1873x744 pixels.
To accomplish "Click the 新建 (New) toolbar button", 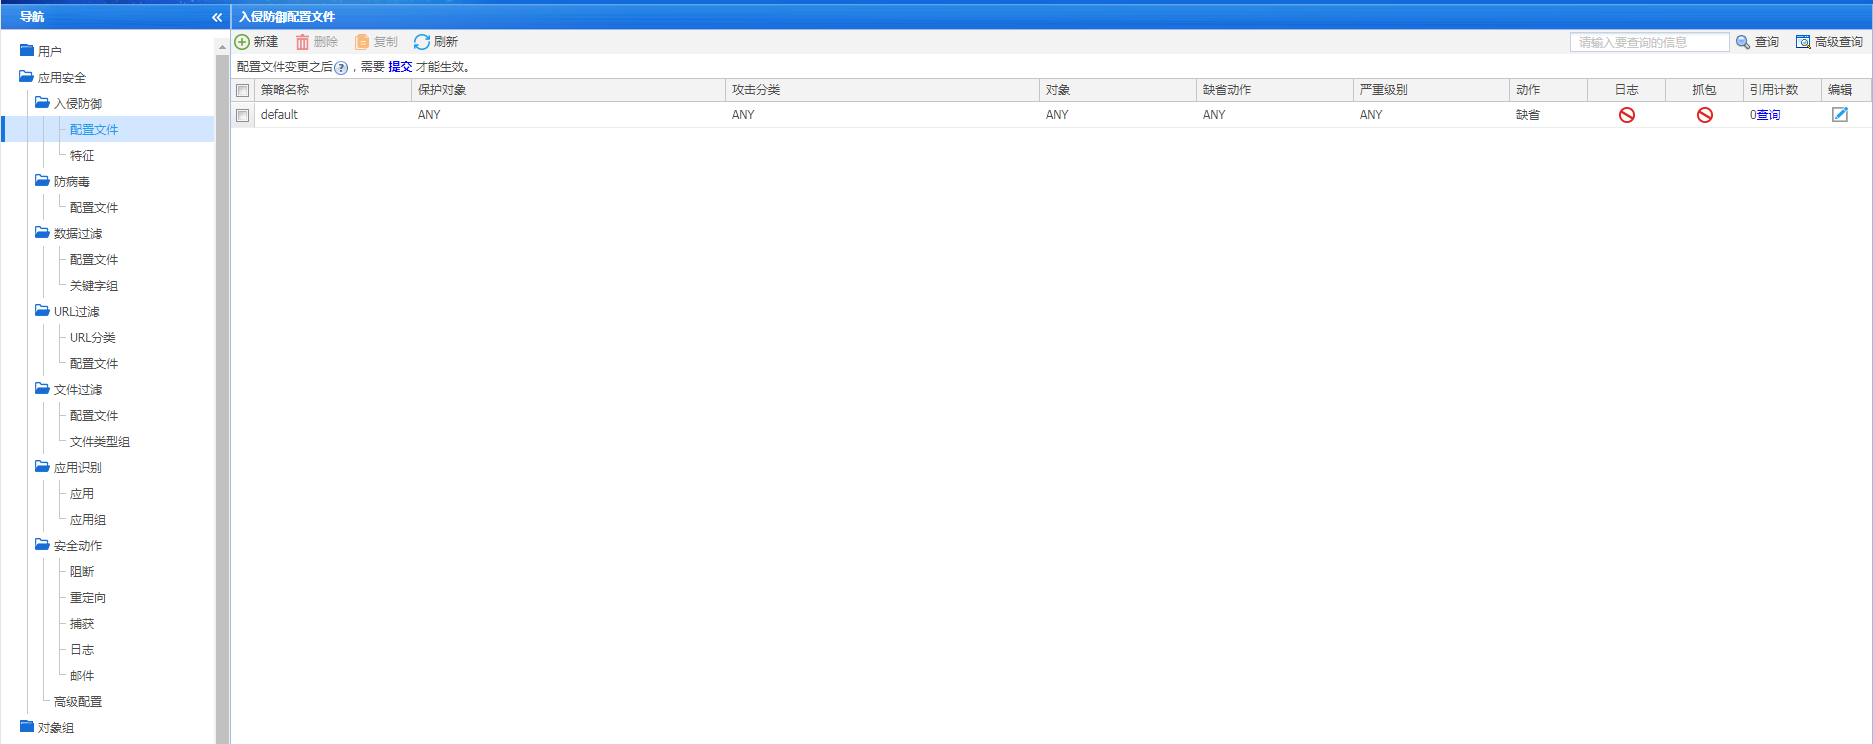I will point(257,42).
